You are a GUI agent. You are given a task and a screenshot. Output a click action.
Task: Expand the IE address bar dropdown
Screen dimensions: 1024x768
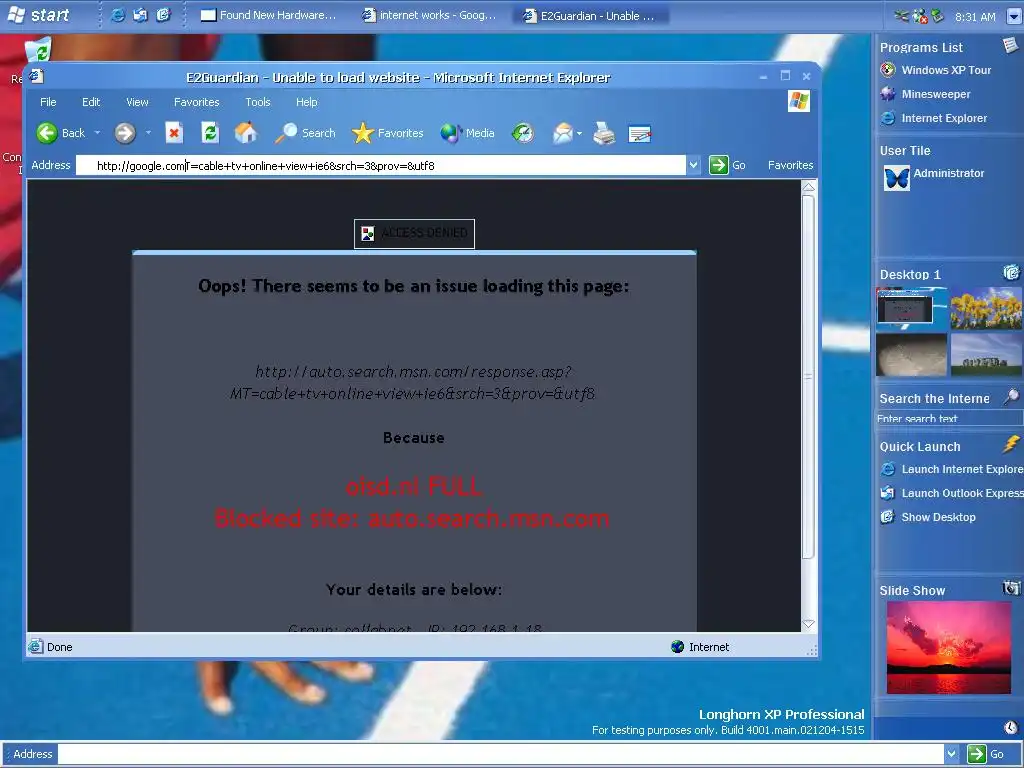click(694, 165)
